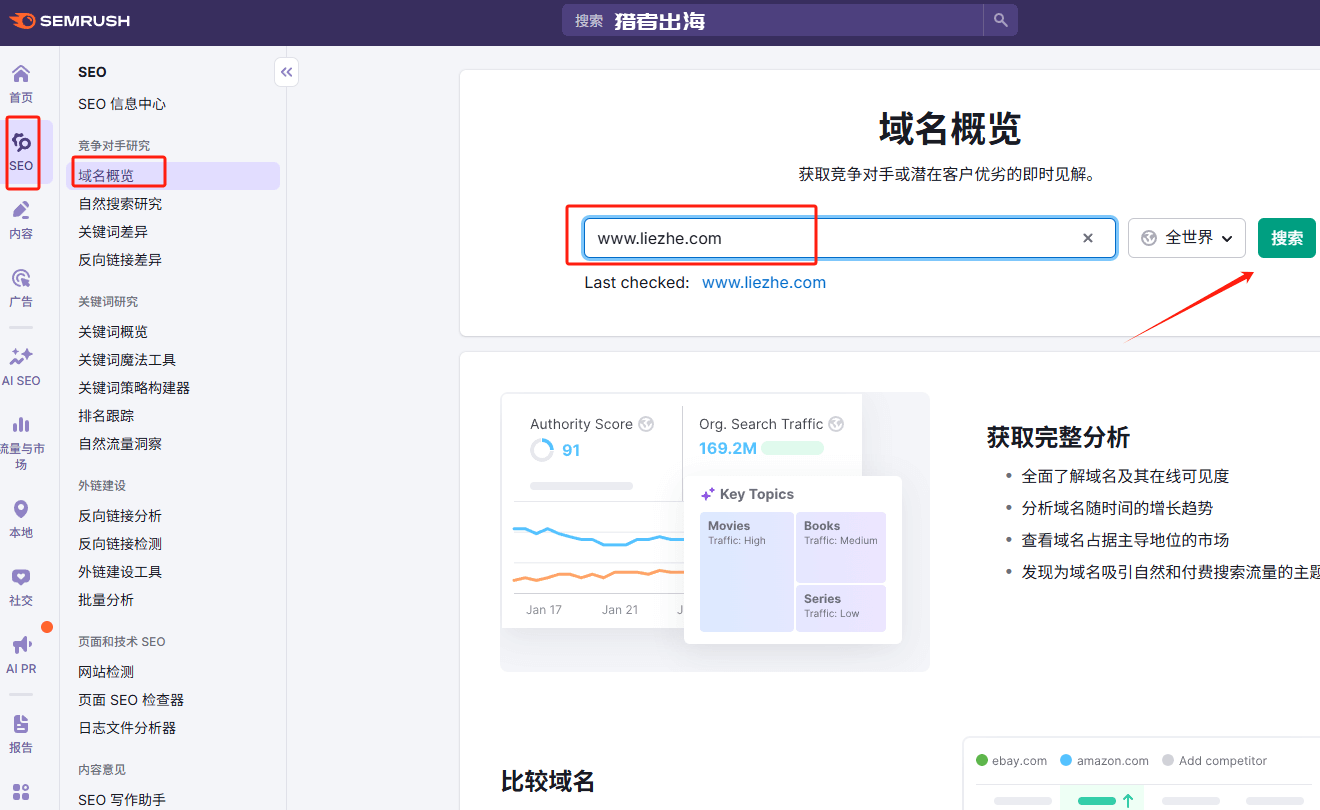Click the domain input field with www.liezhe.com

click(850, 238)
